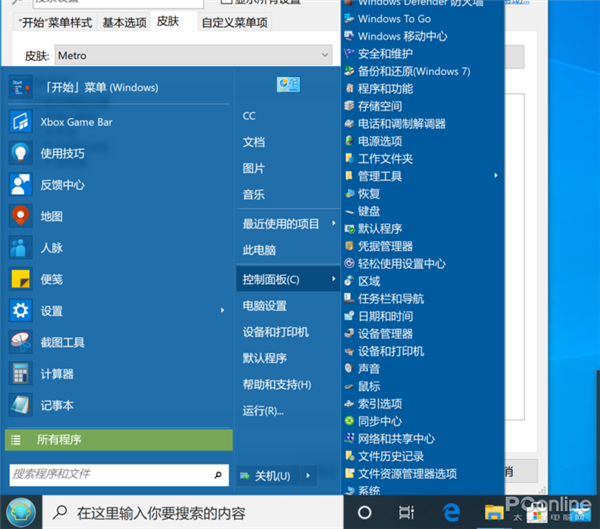Open 记事本 notepad icon
Screen dimensions: 600x529
click(x=21, y=405)
